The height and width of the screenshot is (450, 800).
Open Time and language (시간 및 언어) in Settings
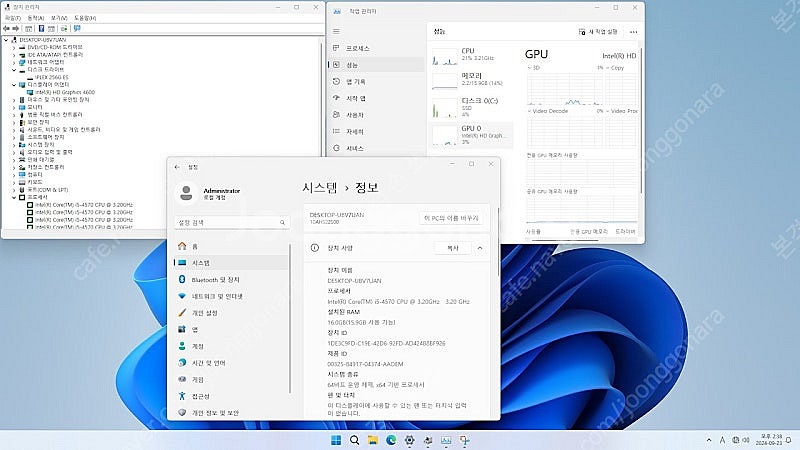(232, 363)
